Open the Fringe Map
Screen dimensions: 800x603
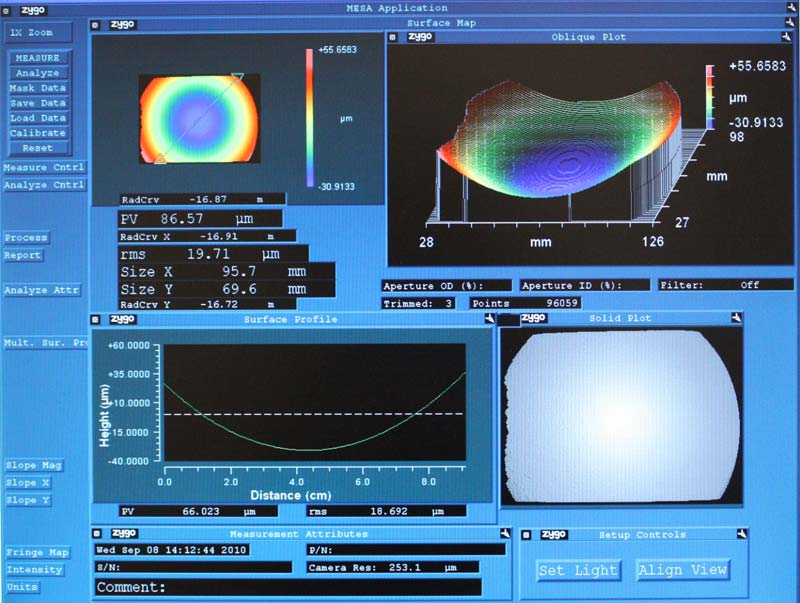[x=37, y=552]
